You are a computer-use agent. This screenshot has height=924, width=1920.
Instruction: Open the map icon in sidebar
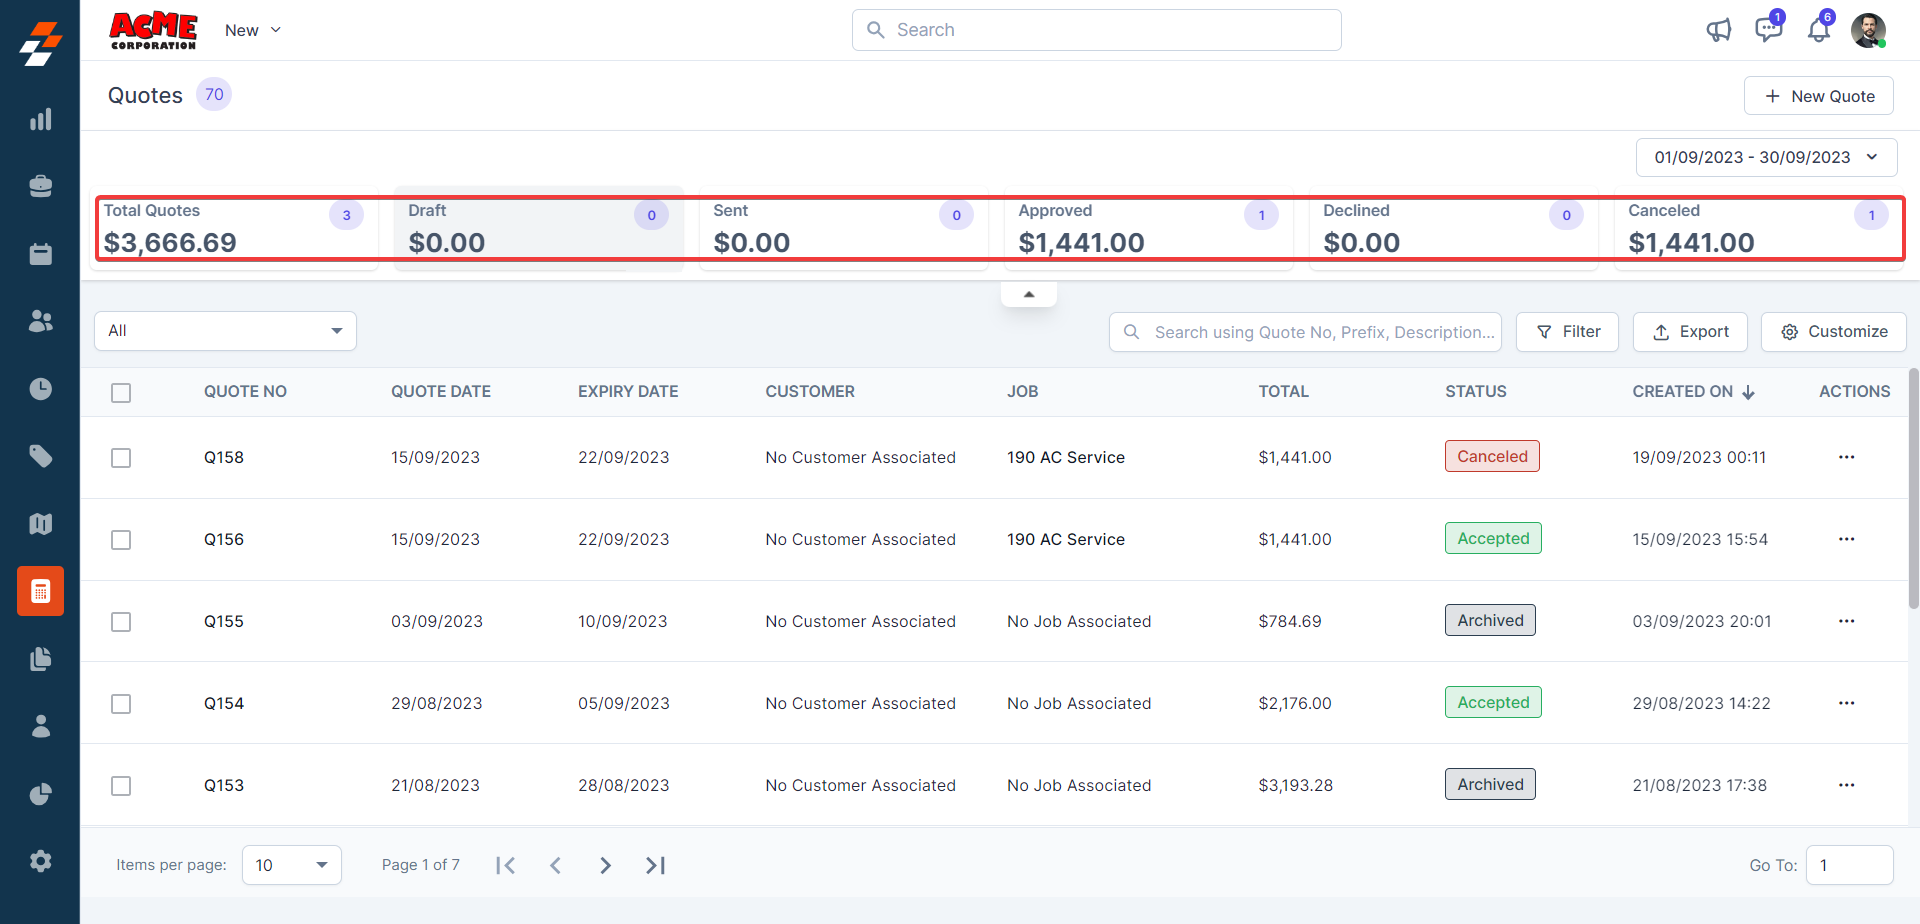tap(40, 524)
